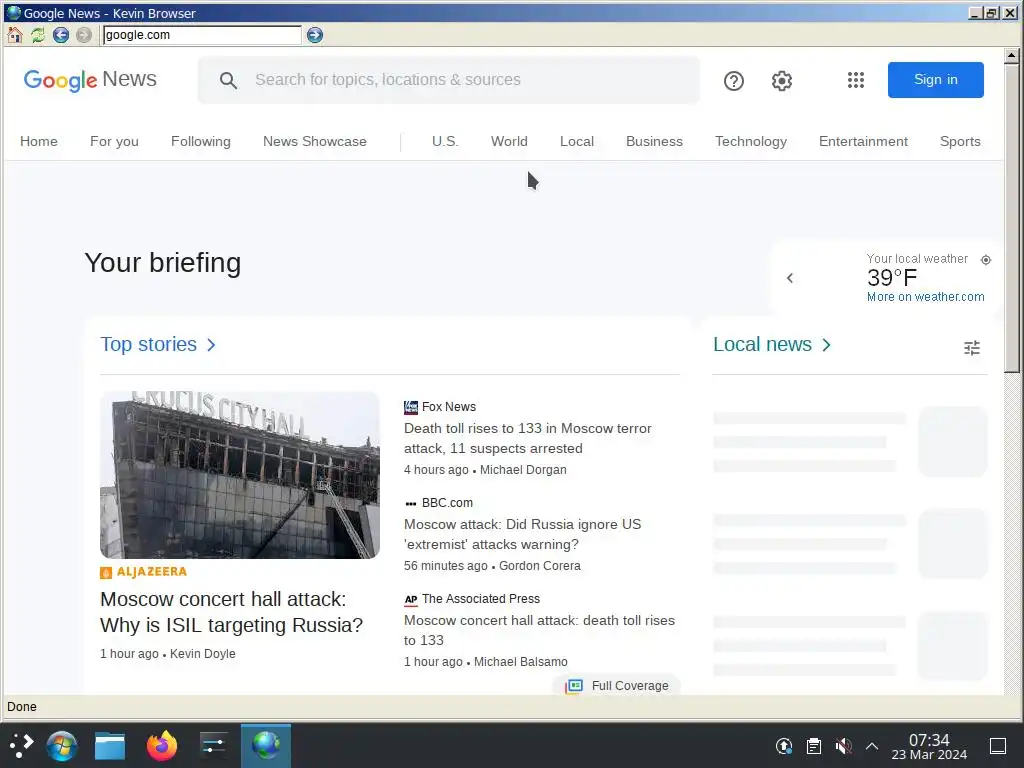The image size is (1024, 768).
Task: Open the World news section
Action: point(509,141)
